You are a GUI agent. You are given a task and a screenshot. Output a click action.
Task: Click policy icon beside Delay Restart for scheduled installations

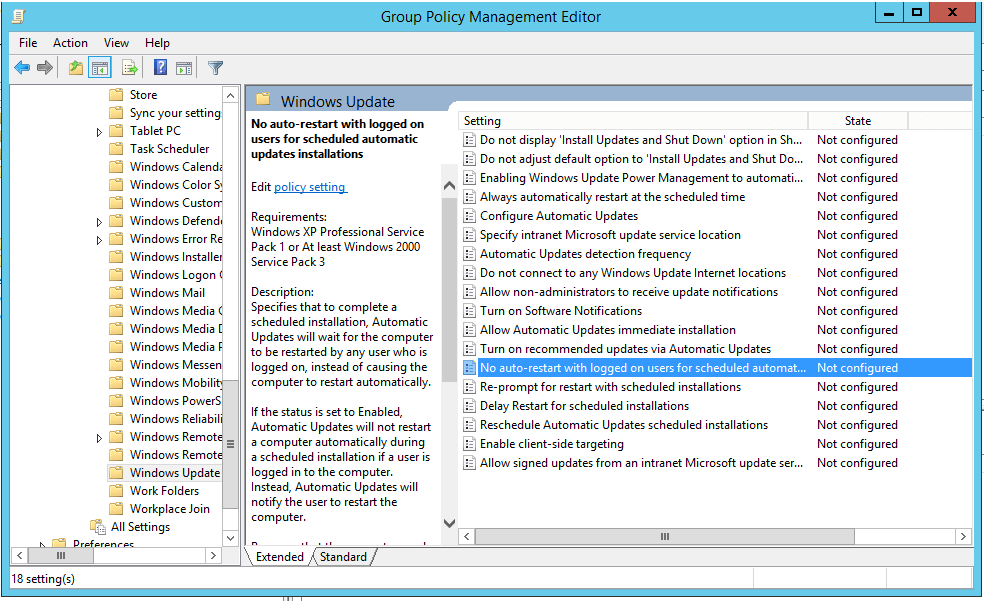click(x=469, y=407)
